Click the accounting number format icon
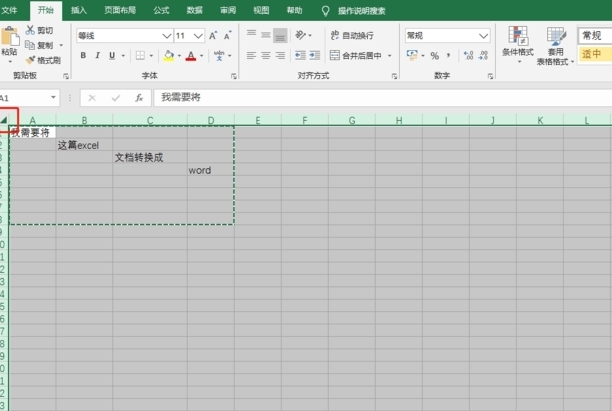 pos(412,55)
